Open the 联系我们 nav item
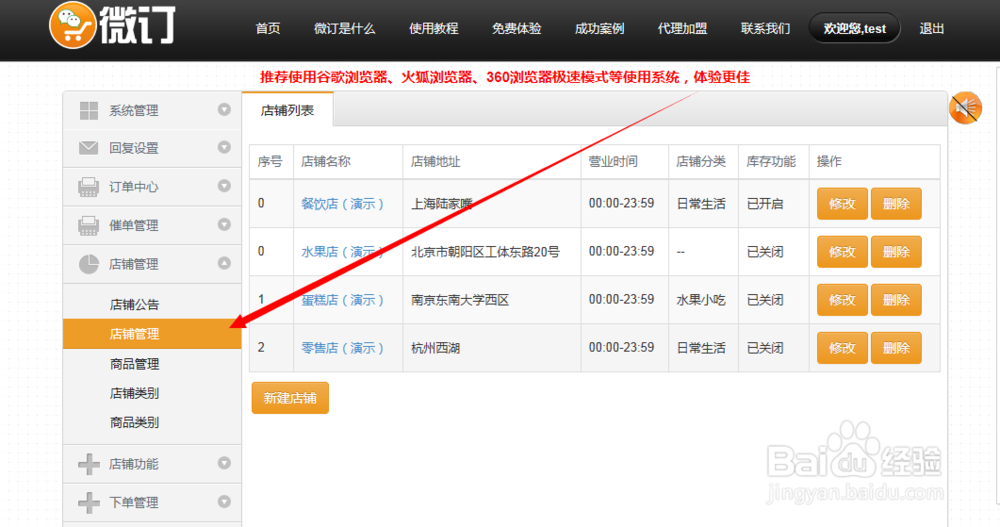The height and width of the screenshot is (527, 1000). pos(765,29)
